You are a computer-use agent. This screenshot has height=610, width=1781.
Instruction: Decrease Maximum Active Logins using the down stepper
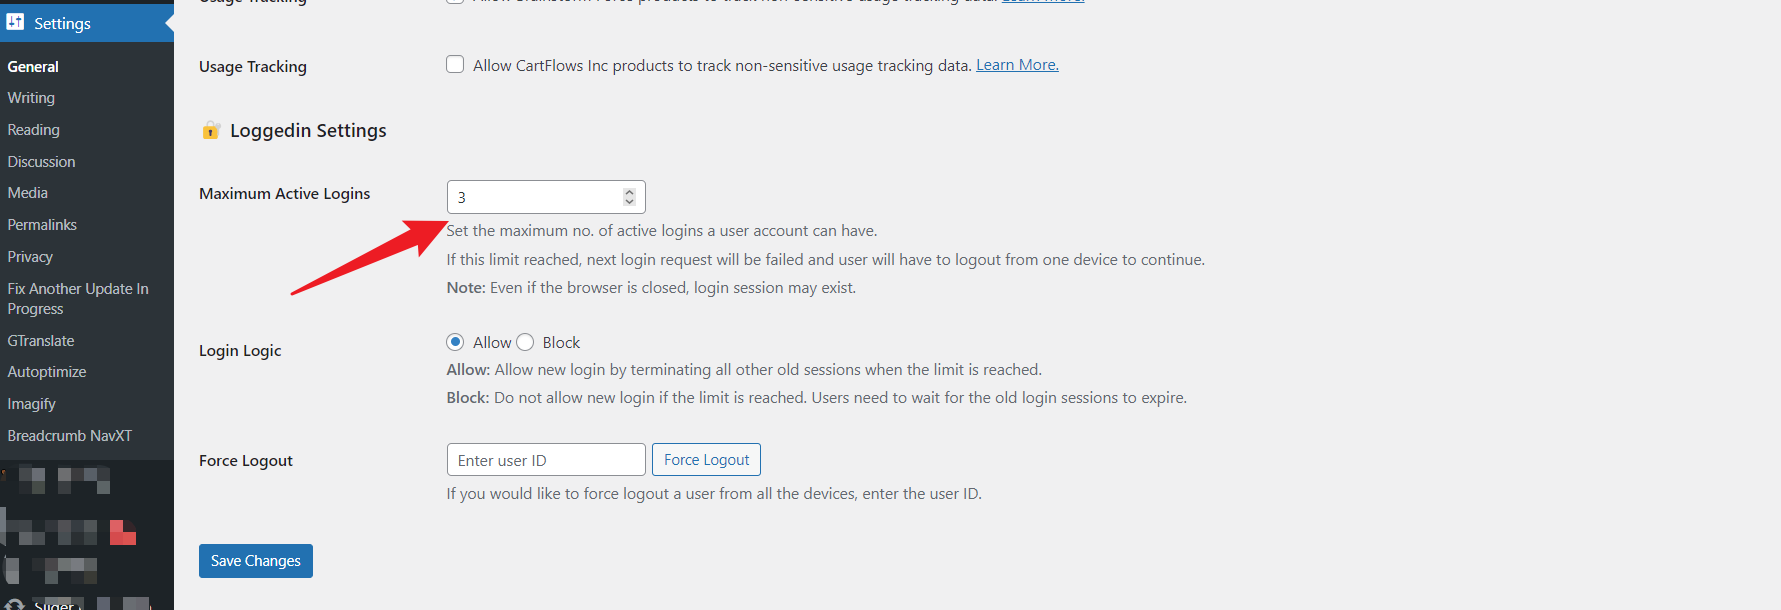[x=629, y=201]
